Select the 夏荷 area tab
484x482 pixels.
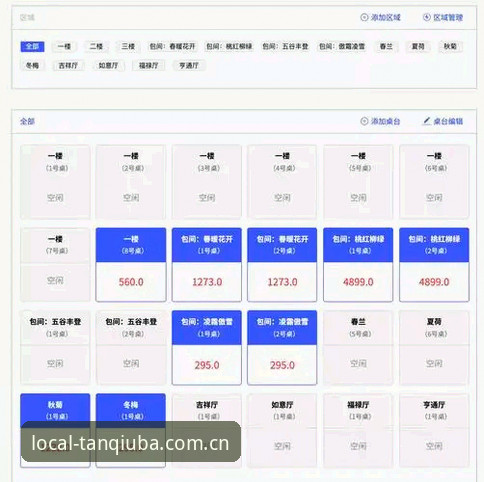[x=418, y=46]
